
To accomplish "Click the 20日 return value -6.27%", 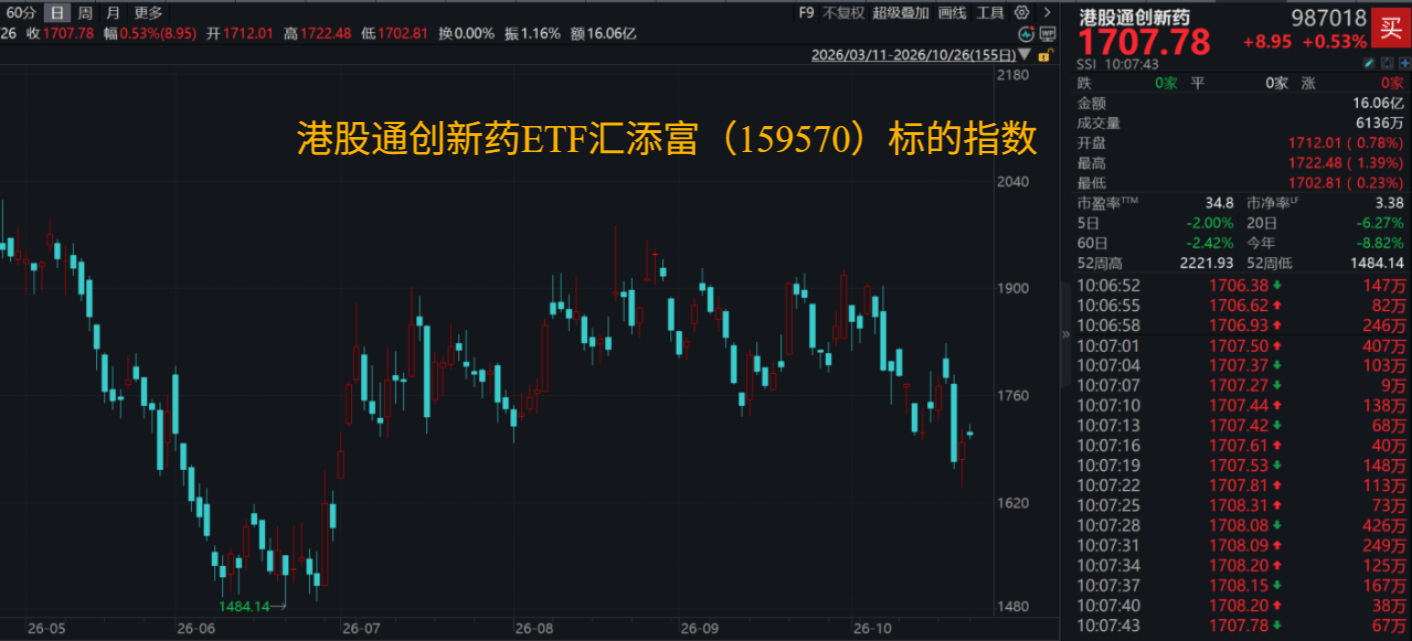I will [1380, 222].
